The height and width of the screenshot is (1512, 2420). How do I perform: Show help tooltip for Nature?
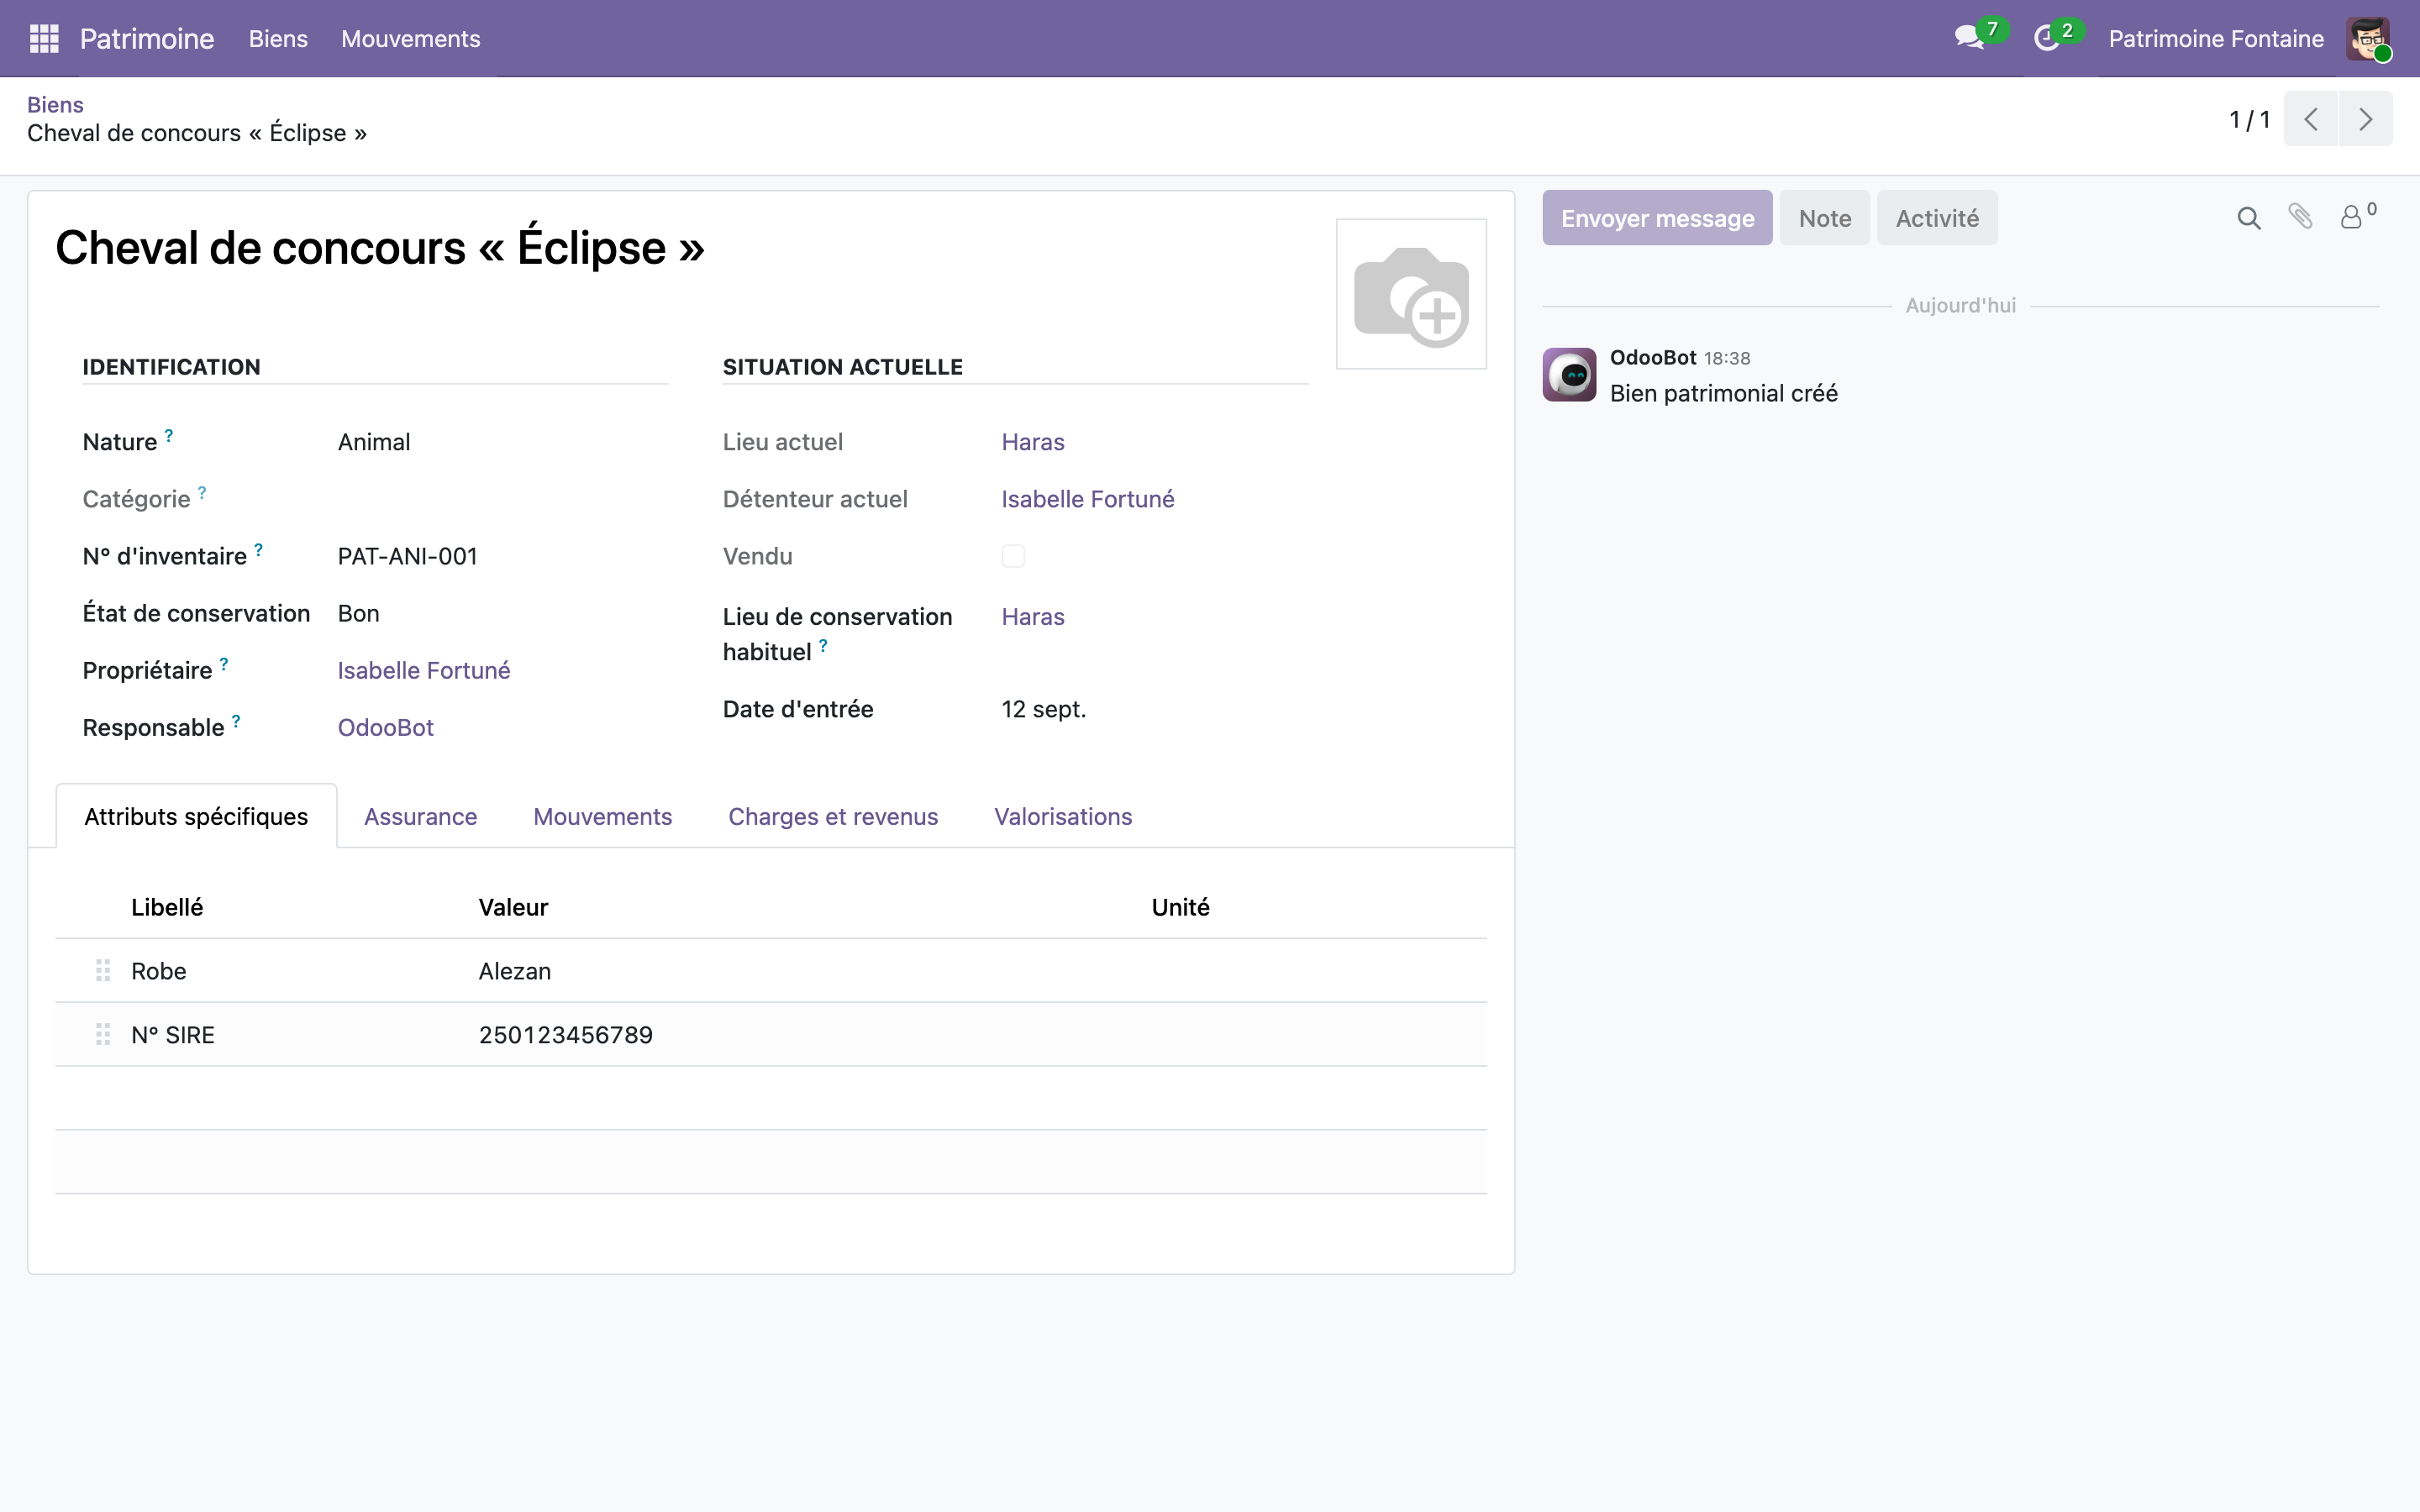(x=169, y=435)
